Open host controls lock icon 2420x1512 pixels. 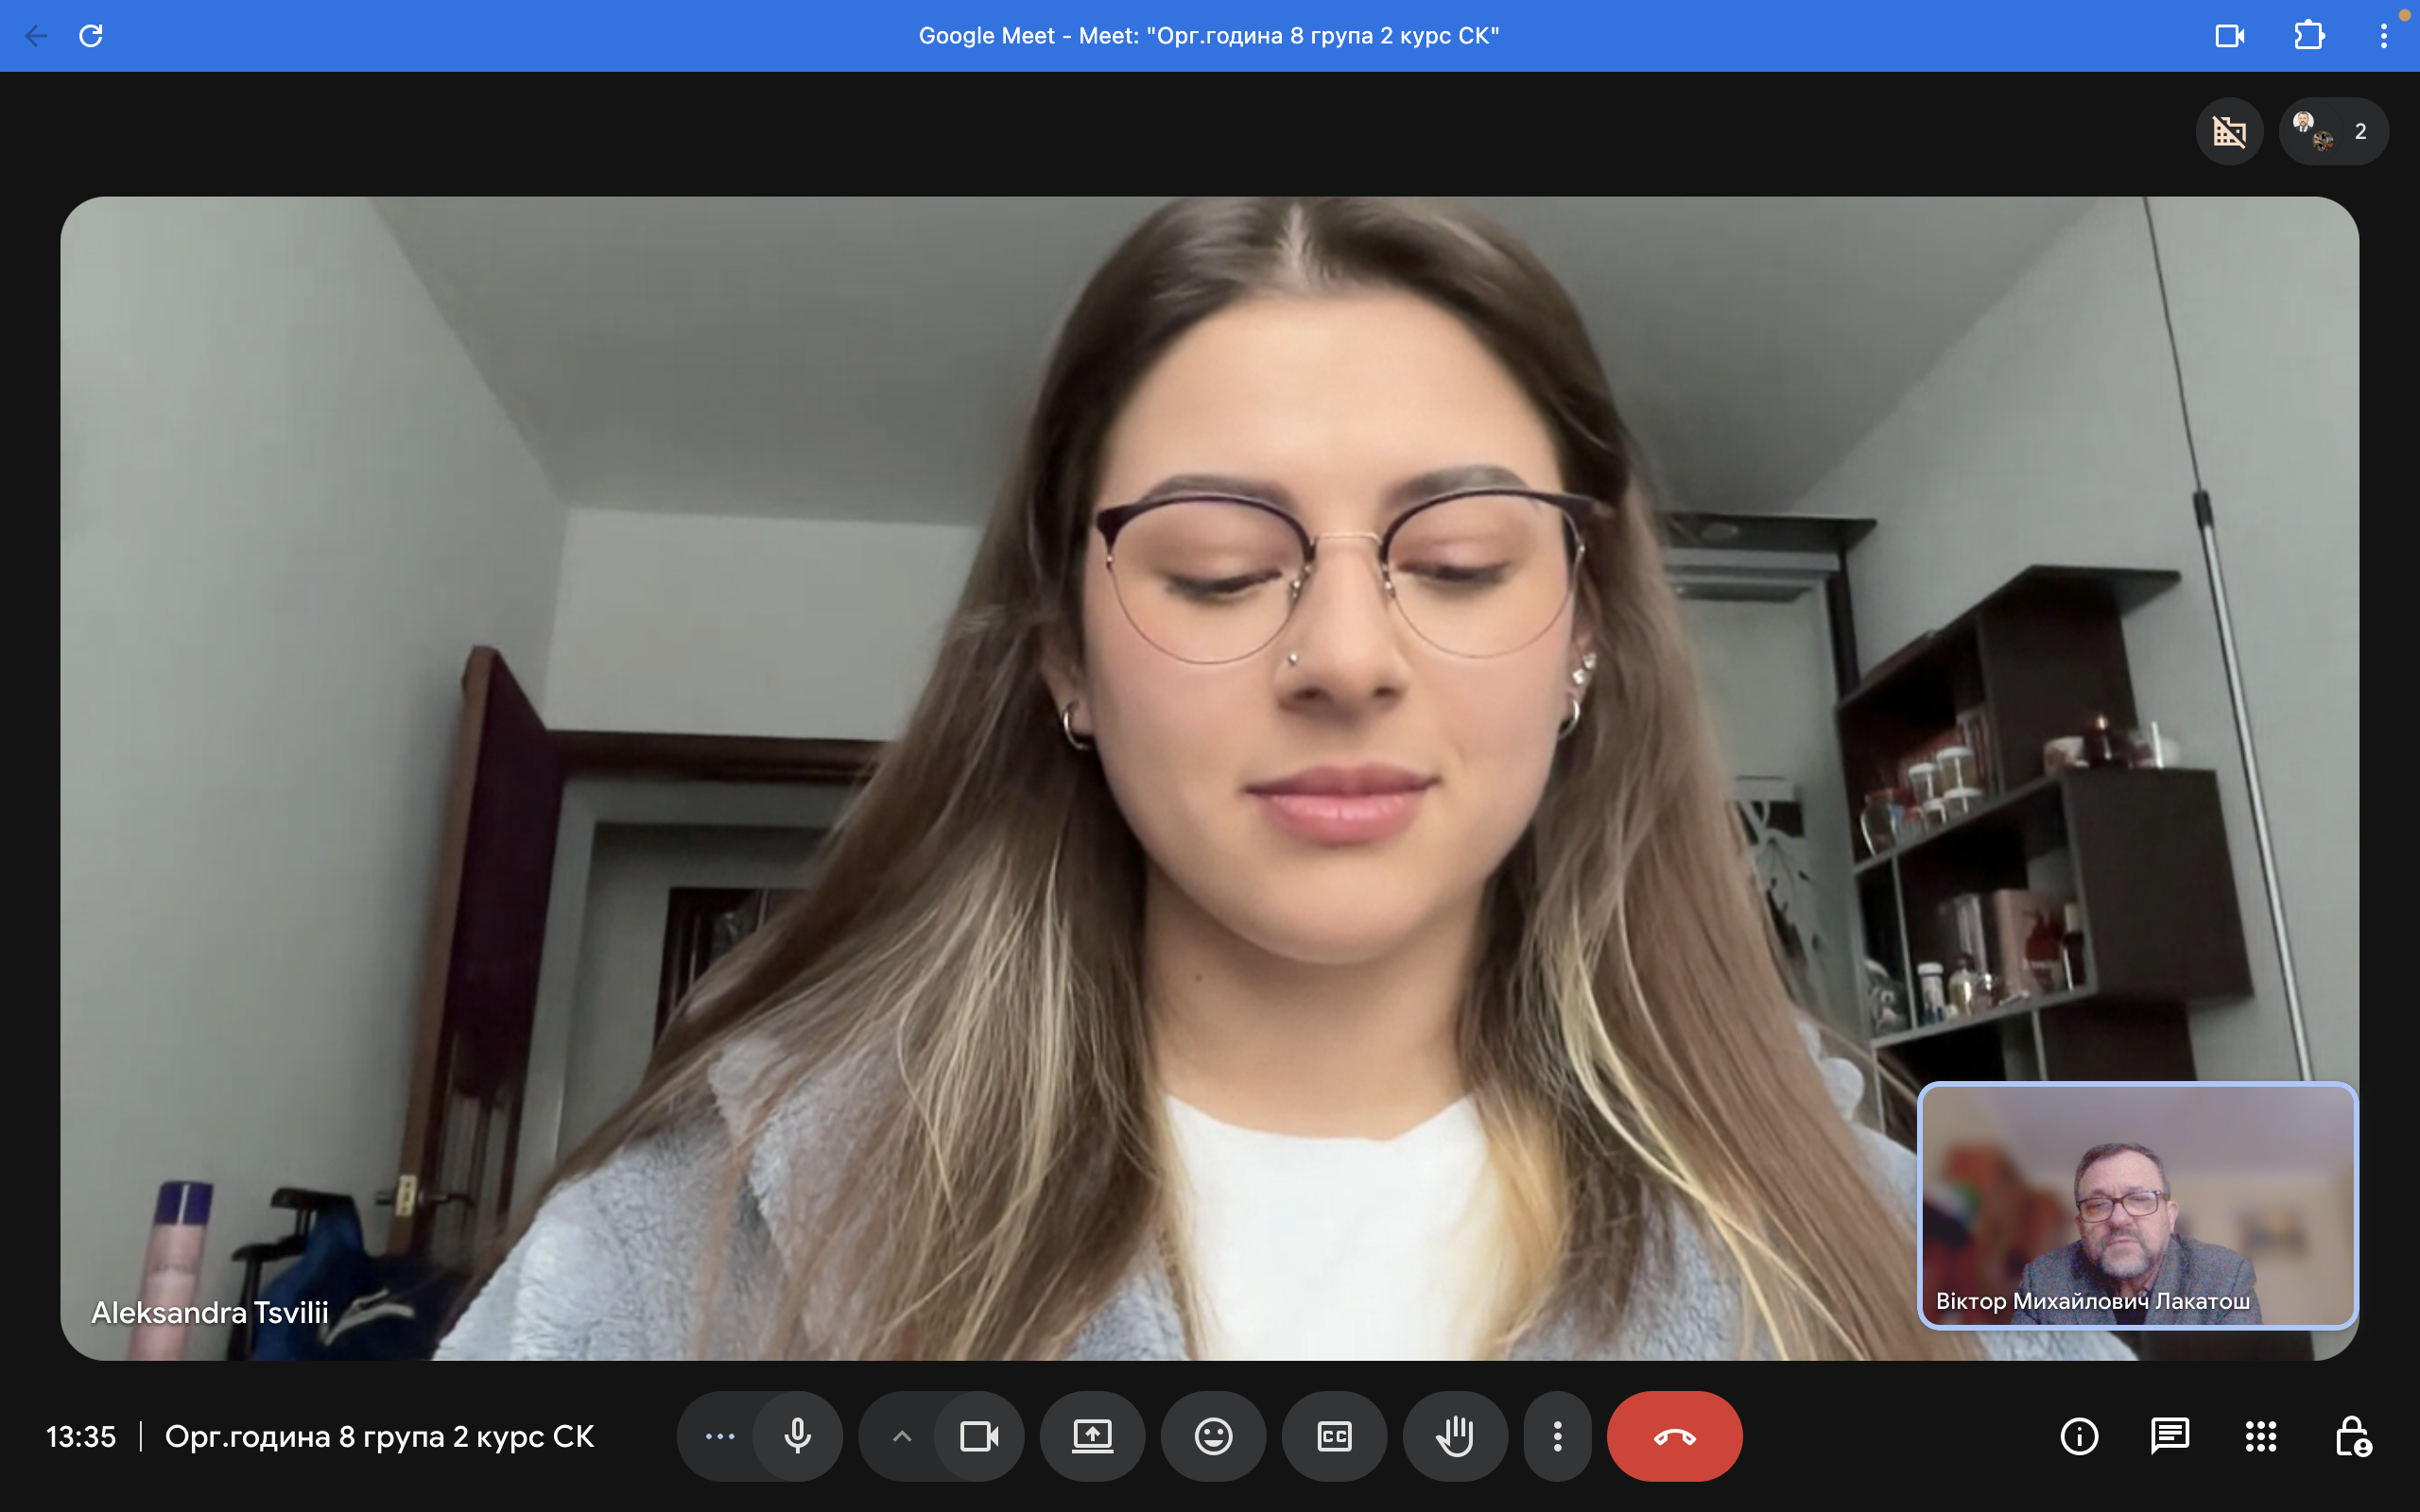click(x=2352, y=1436)
